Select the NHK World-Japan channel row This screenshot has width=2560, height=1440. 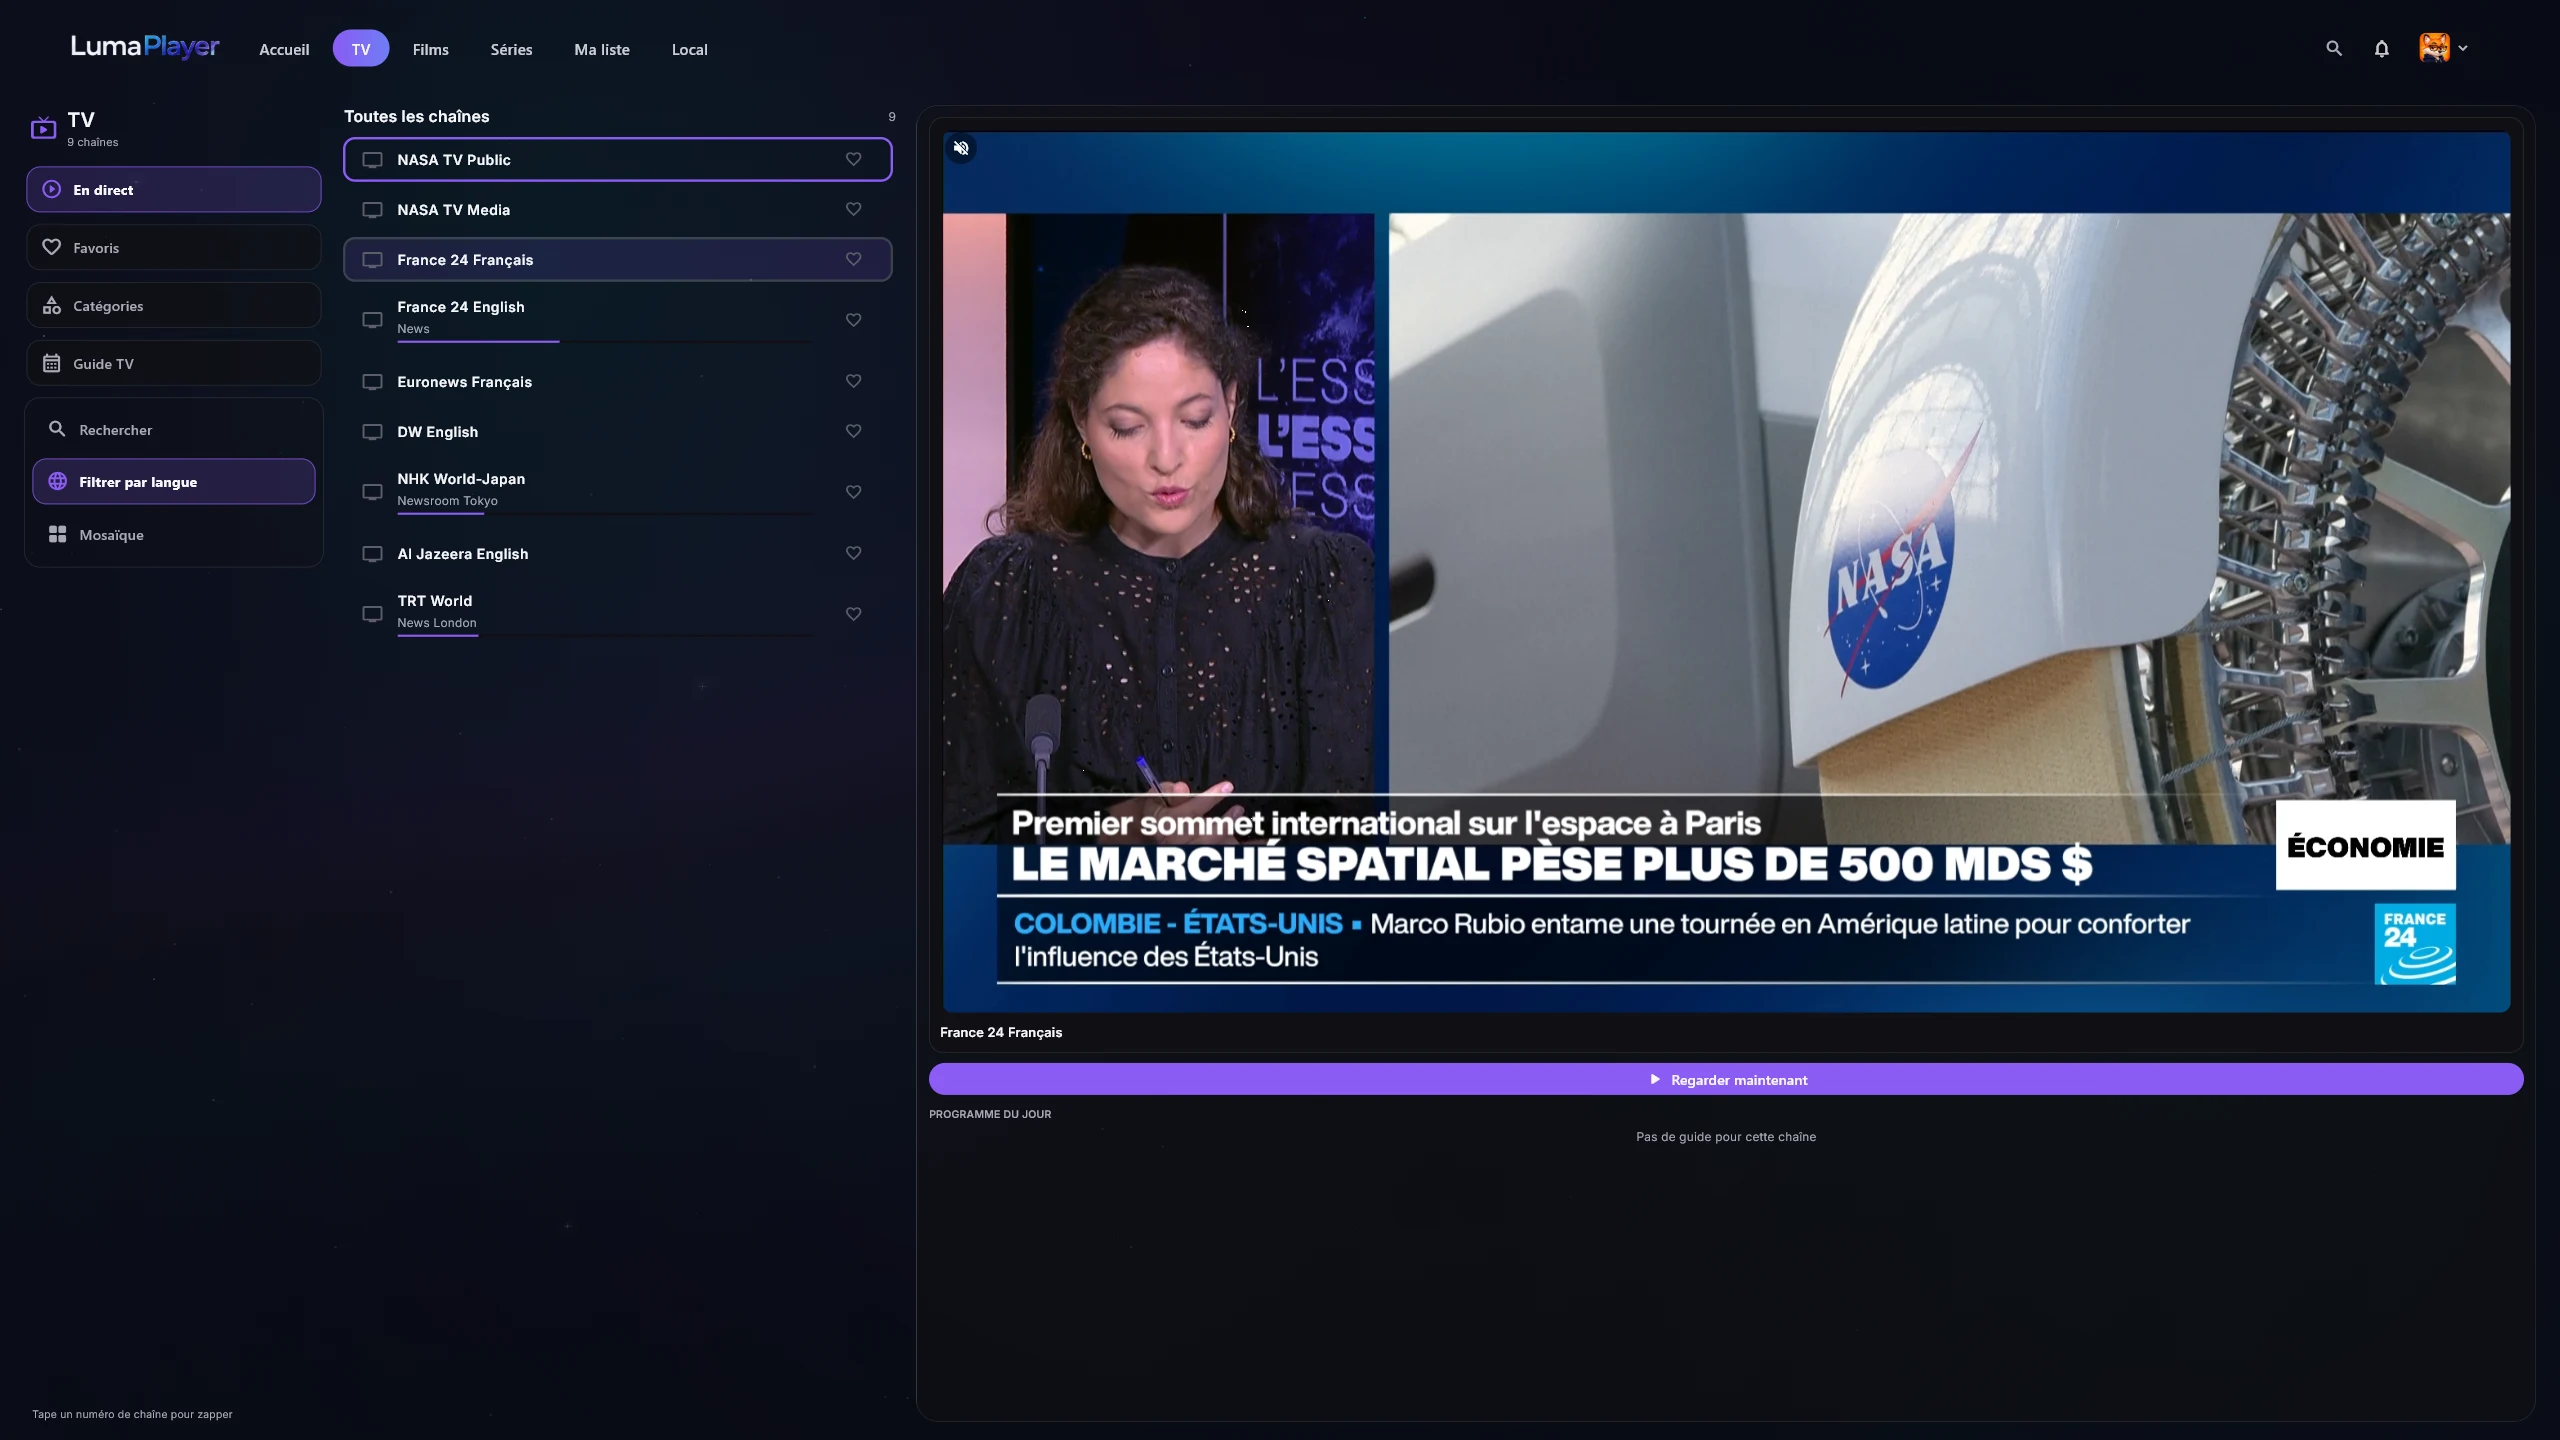(617, 492)
